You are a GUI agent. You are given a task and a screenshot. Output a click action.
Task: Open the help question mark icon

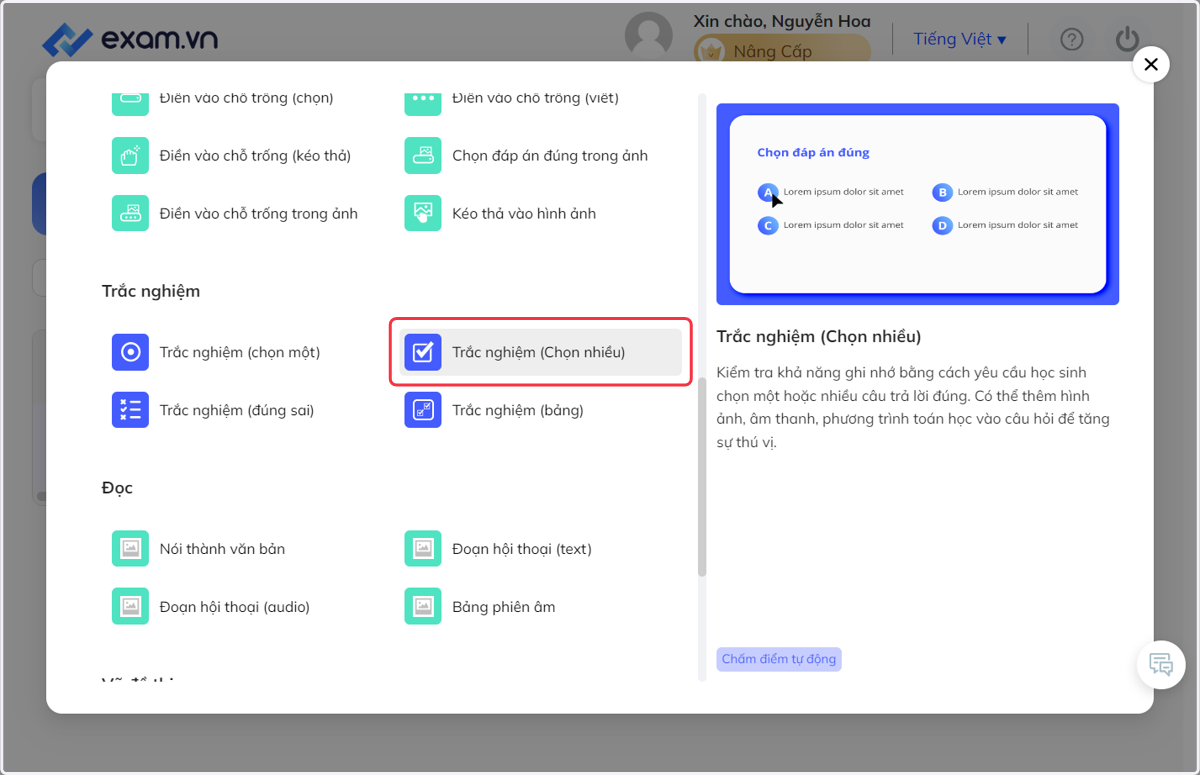point(1072,40)
